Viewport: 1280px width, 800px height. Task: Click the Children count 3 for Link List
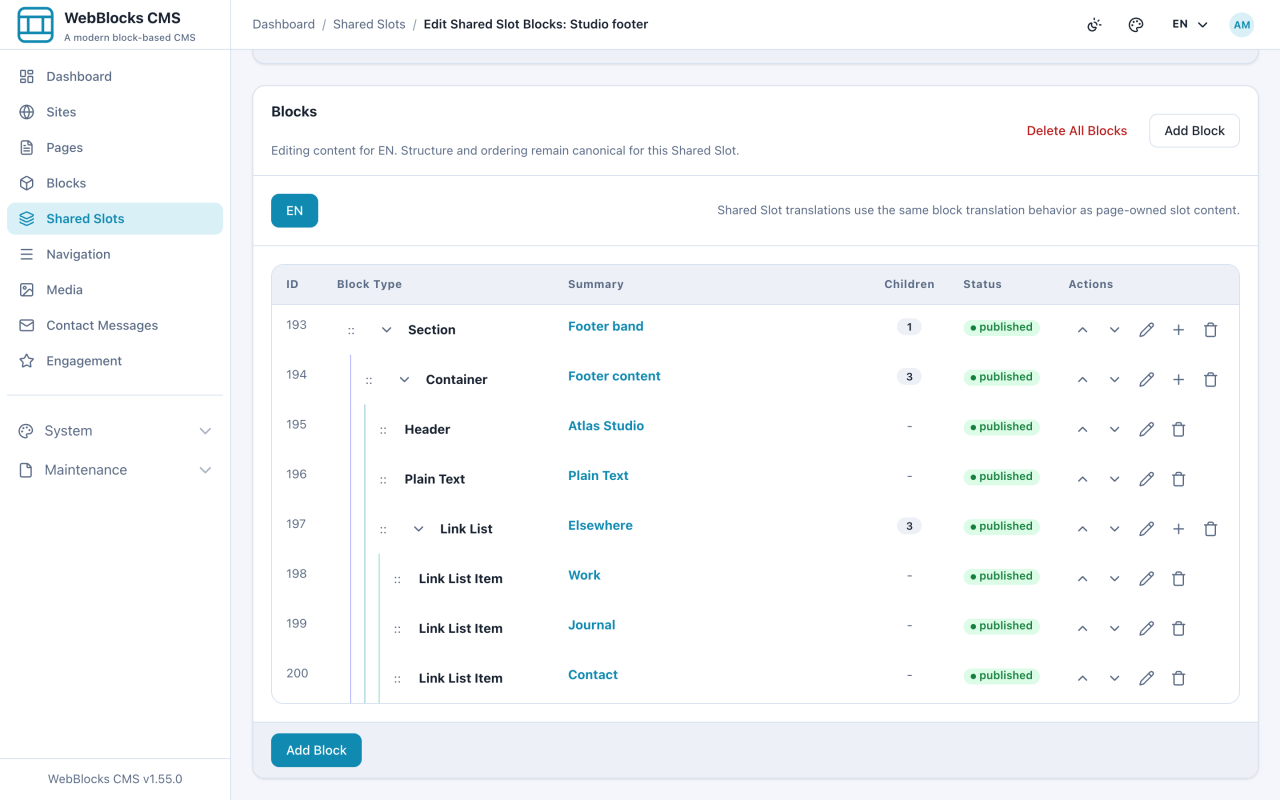pyautogui.click(x=909, y=526)
